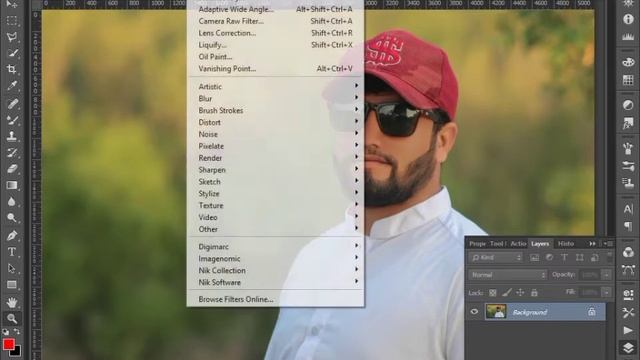The height and width of the screenshot is (360, 640).
Task: Open the Layers panel options menu
Action: coord(609,244)
